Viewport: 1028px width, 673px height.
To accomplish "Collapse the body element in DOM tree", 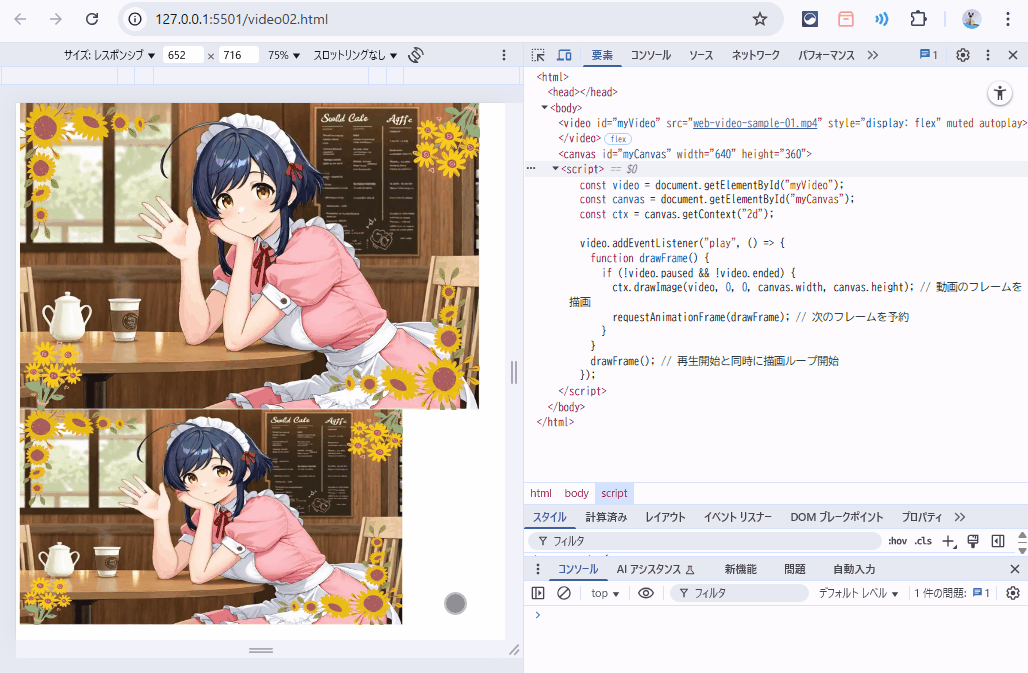I will (545, 107).
